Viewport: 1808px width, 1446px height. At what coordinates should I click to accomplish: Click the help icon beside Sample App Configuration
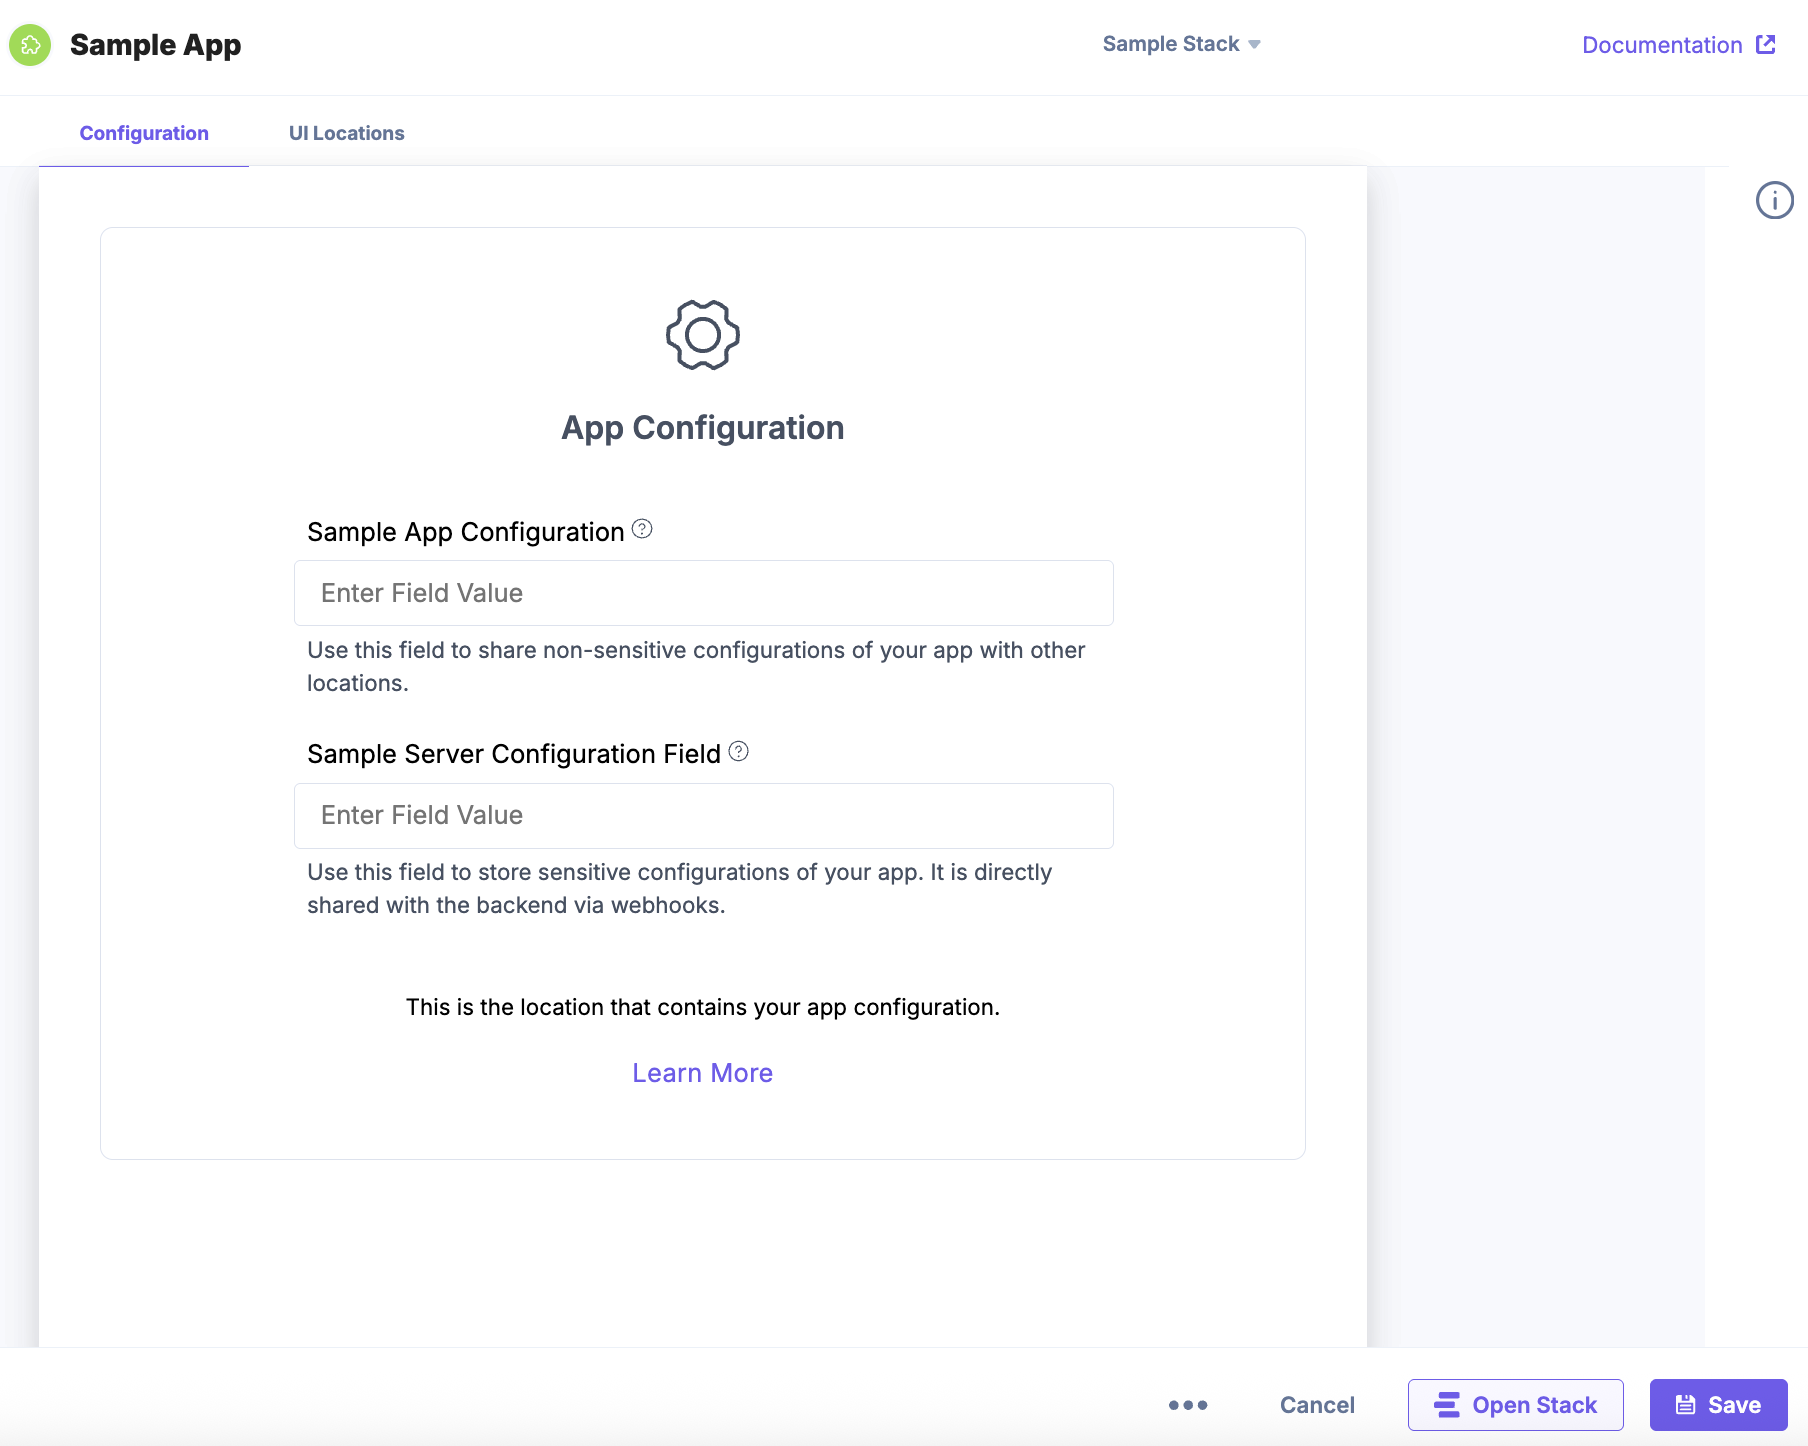click(x=643, y=529)
